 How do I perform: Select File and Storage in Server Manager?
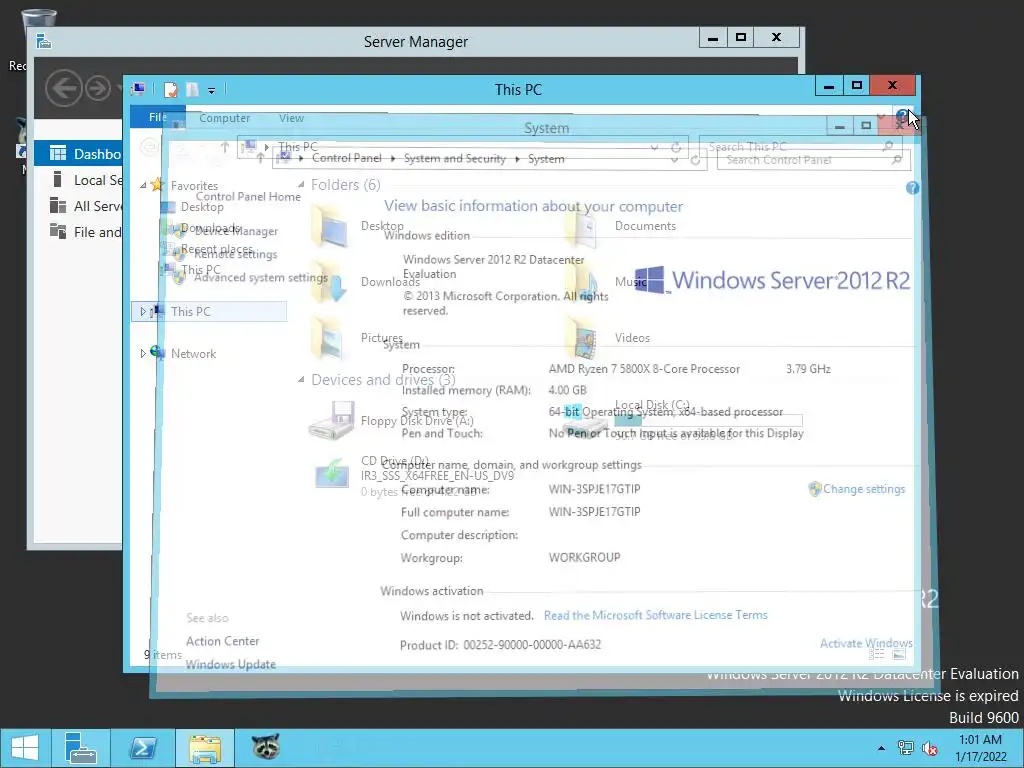[86, 232]
